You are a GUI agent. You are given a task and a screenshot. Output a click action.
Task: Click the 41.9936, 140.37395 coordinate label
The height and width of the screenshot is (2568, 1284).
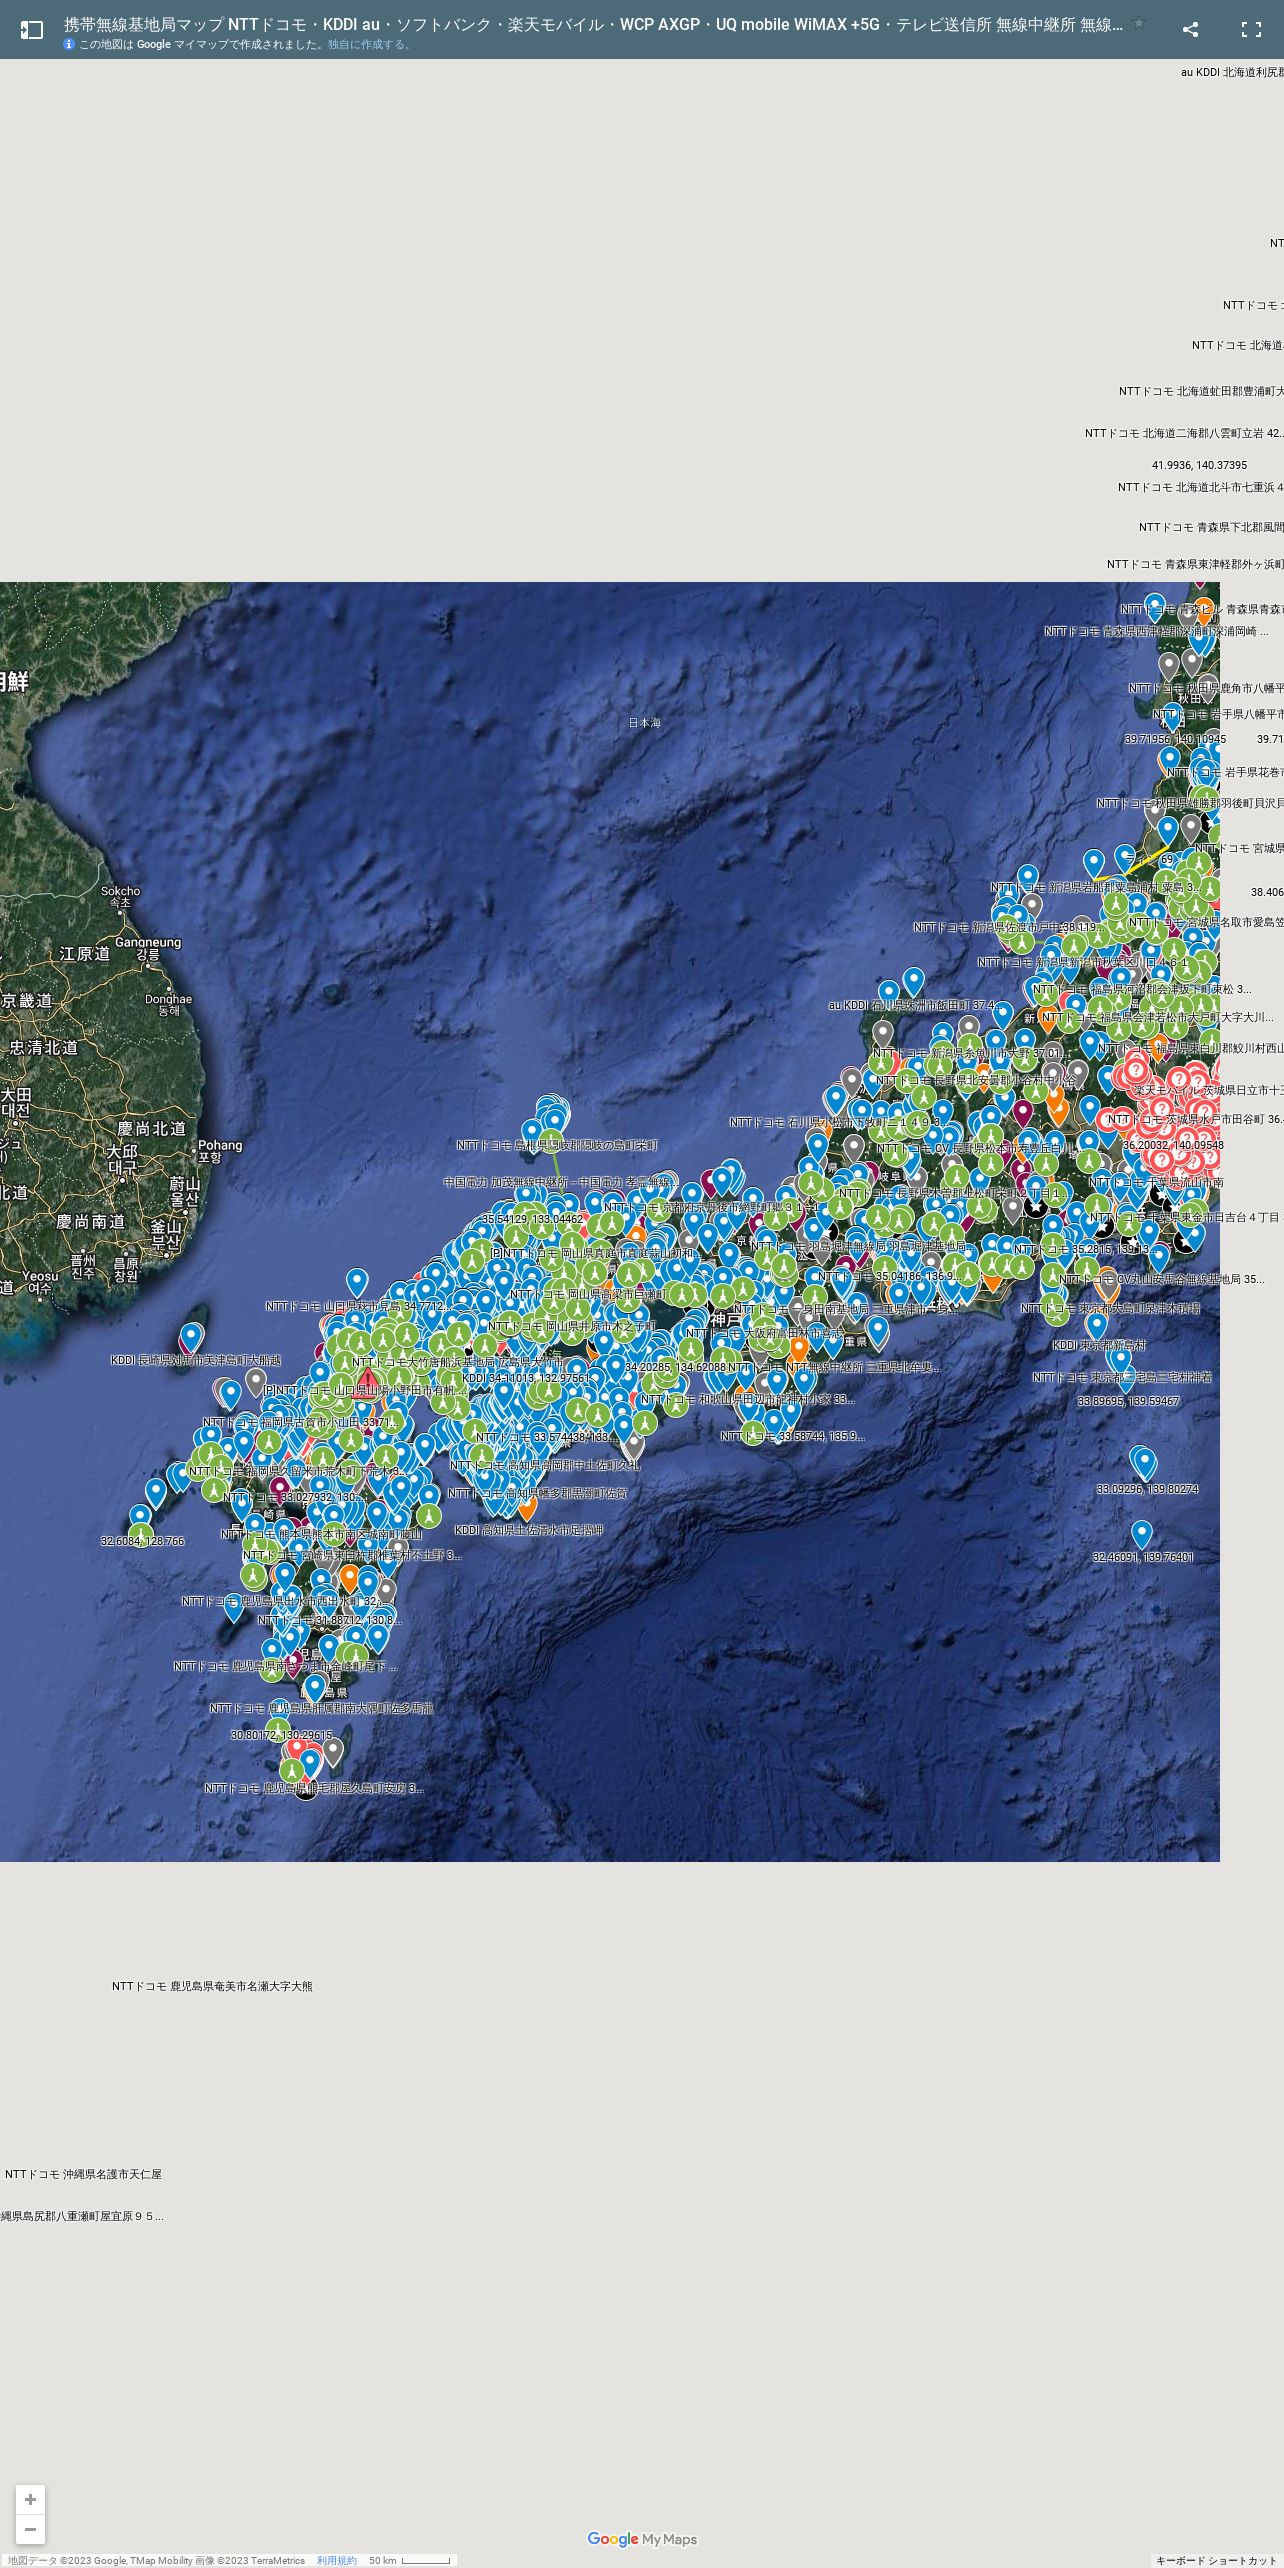click(x=1199, y=465)
